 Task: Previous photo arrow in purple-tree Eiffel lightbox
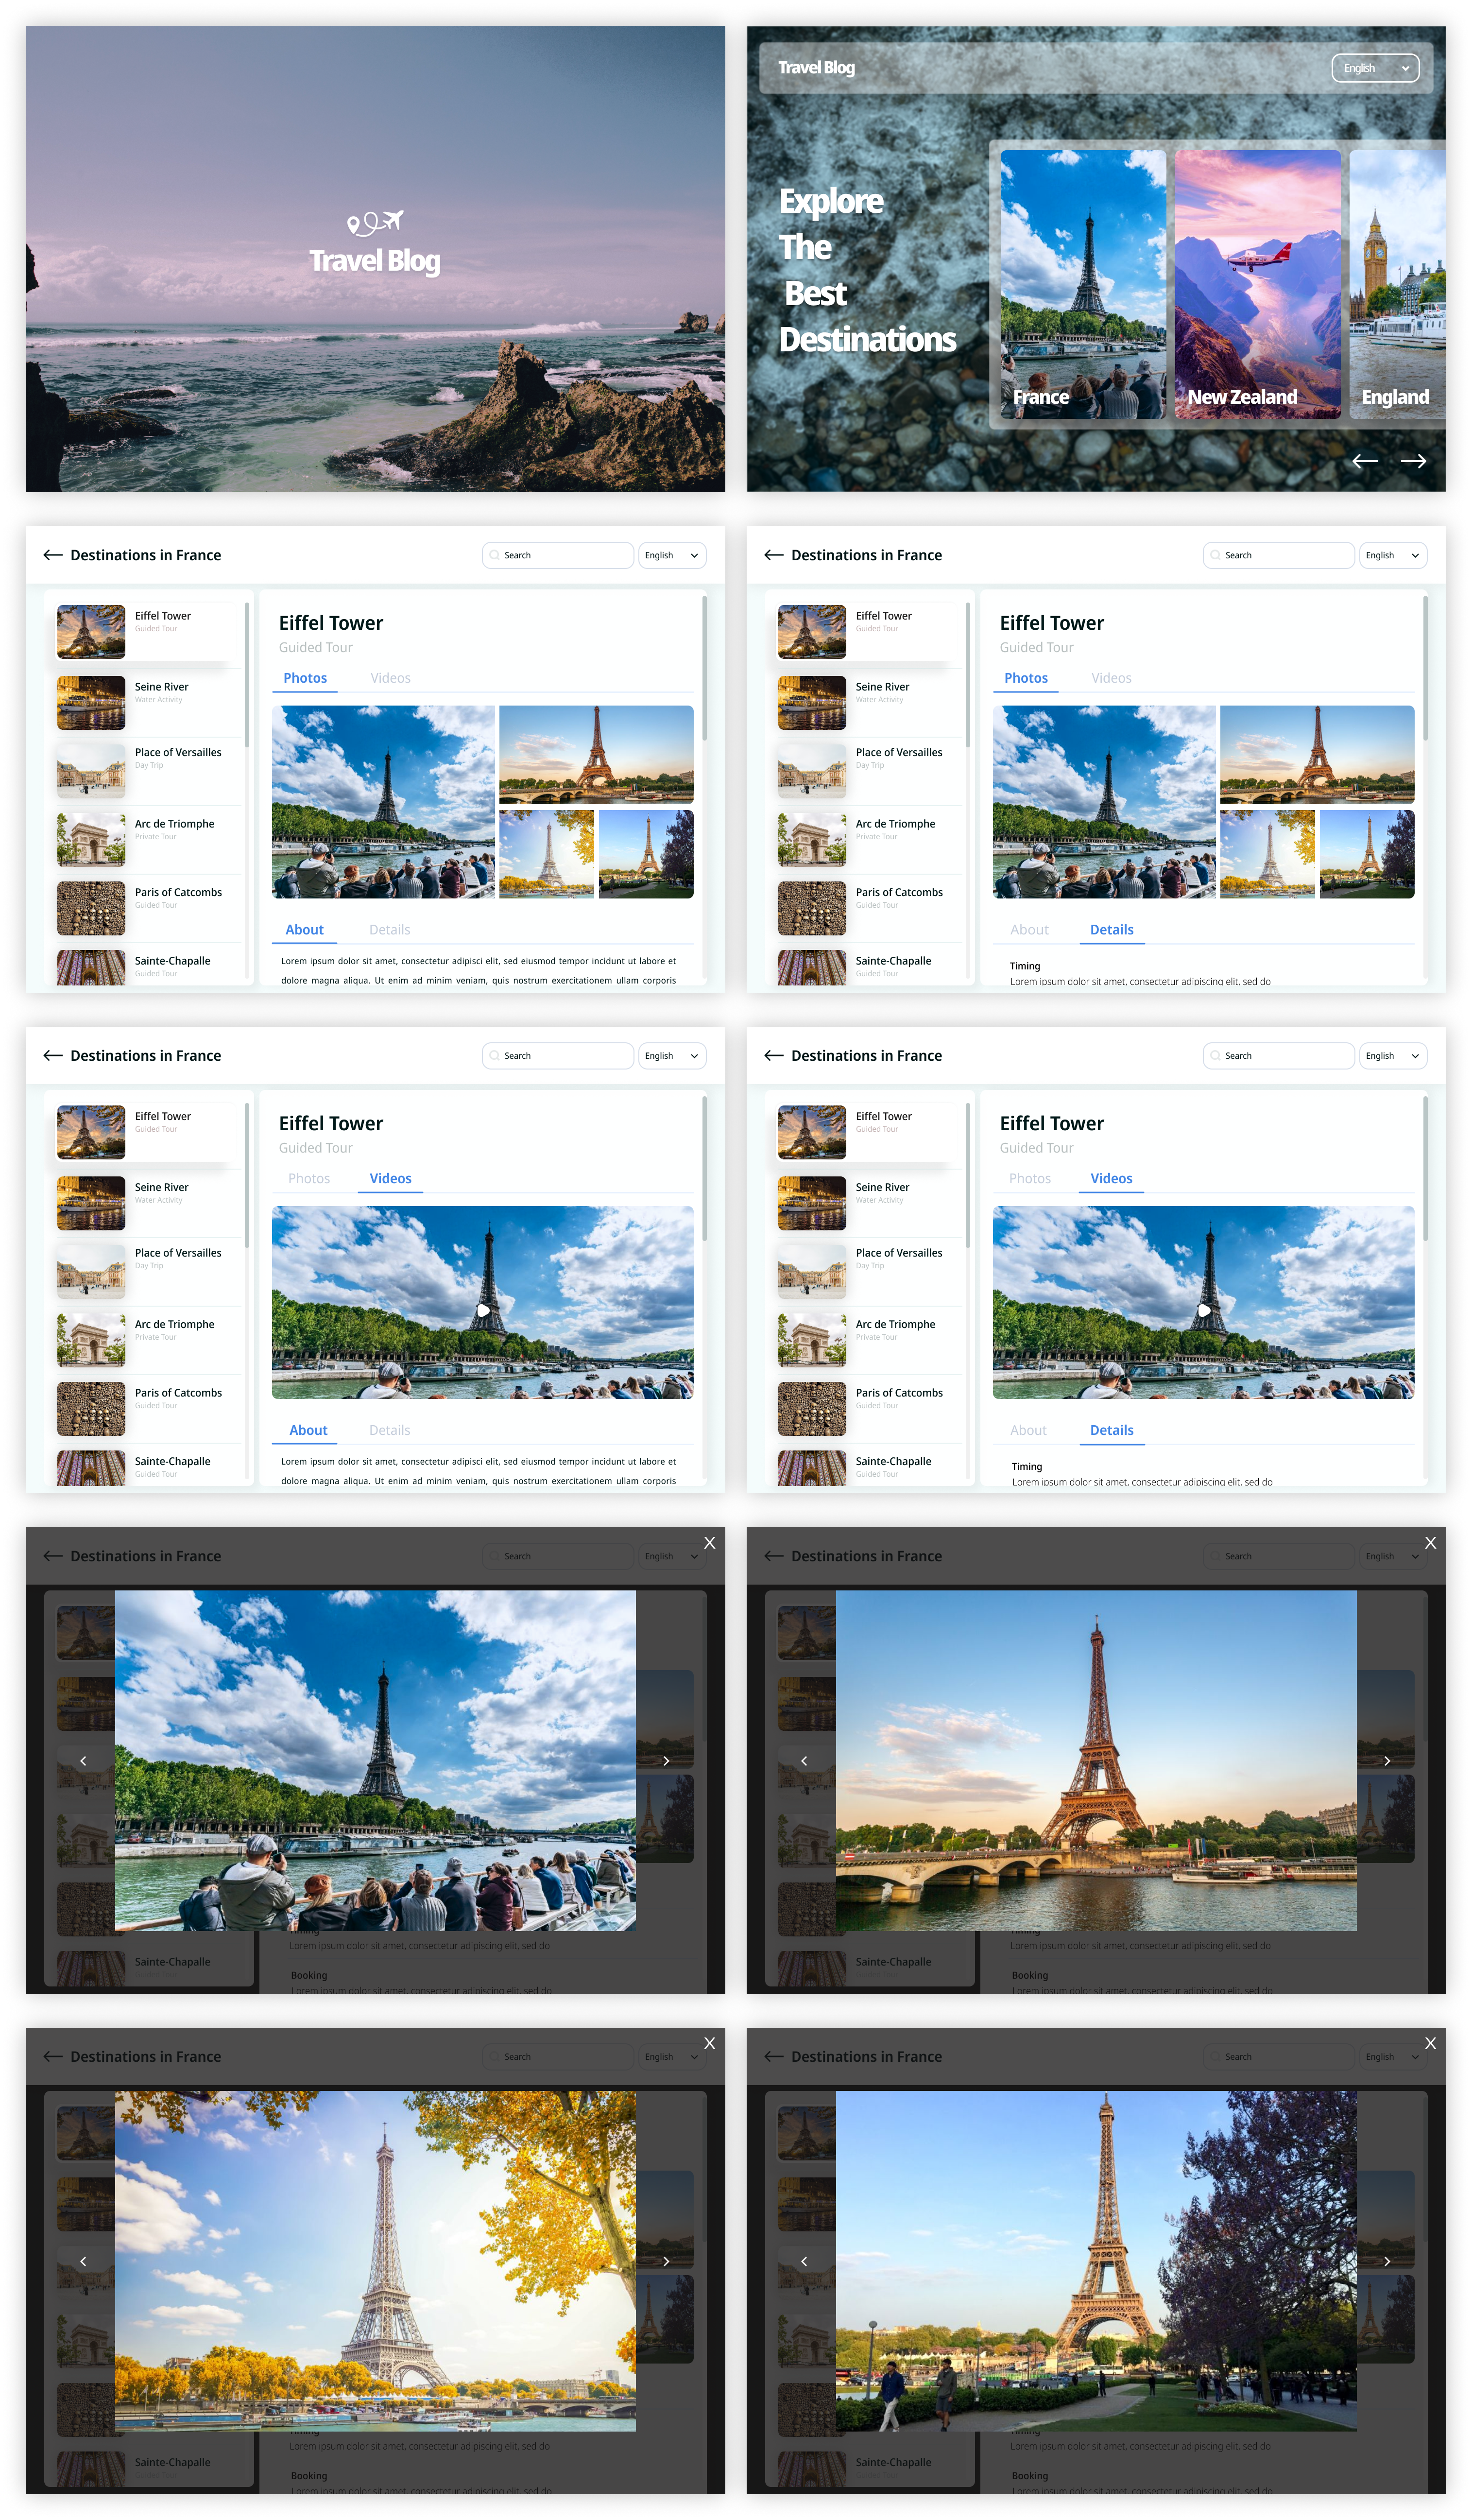(x=804, y=2261)
